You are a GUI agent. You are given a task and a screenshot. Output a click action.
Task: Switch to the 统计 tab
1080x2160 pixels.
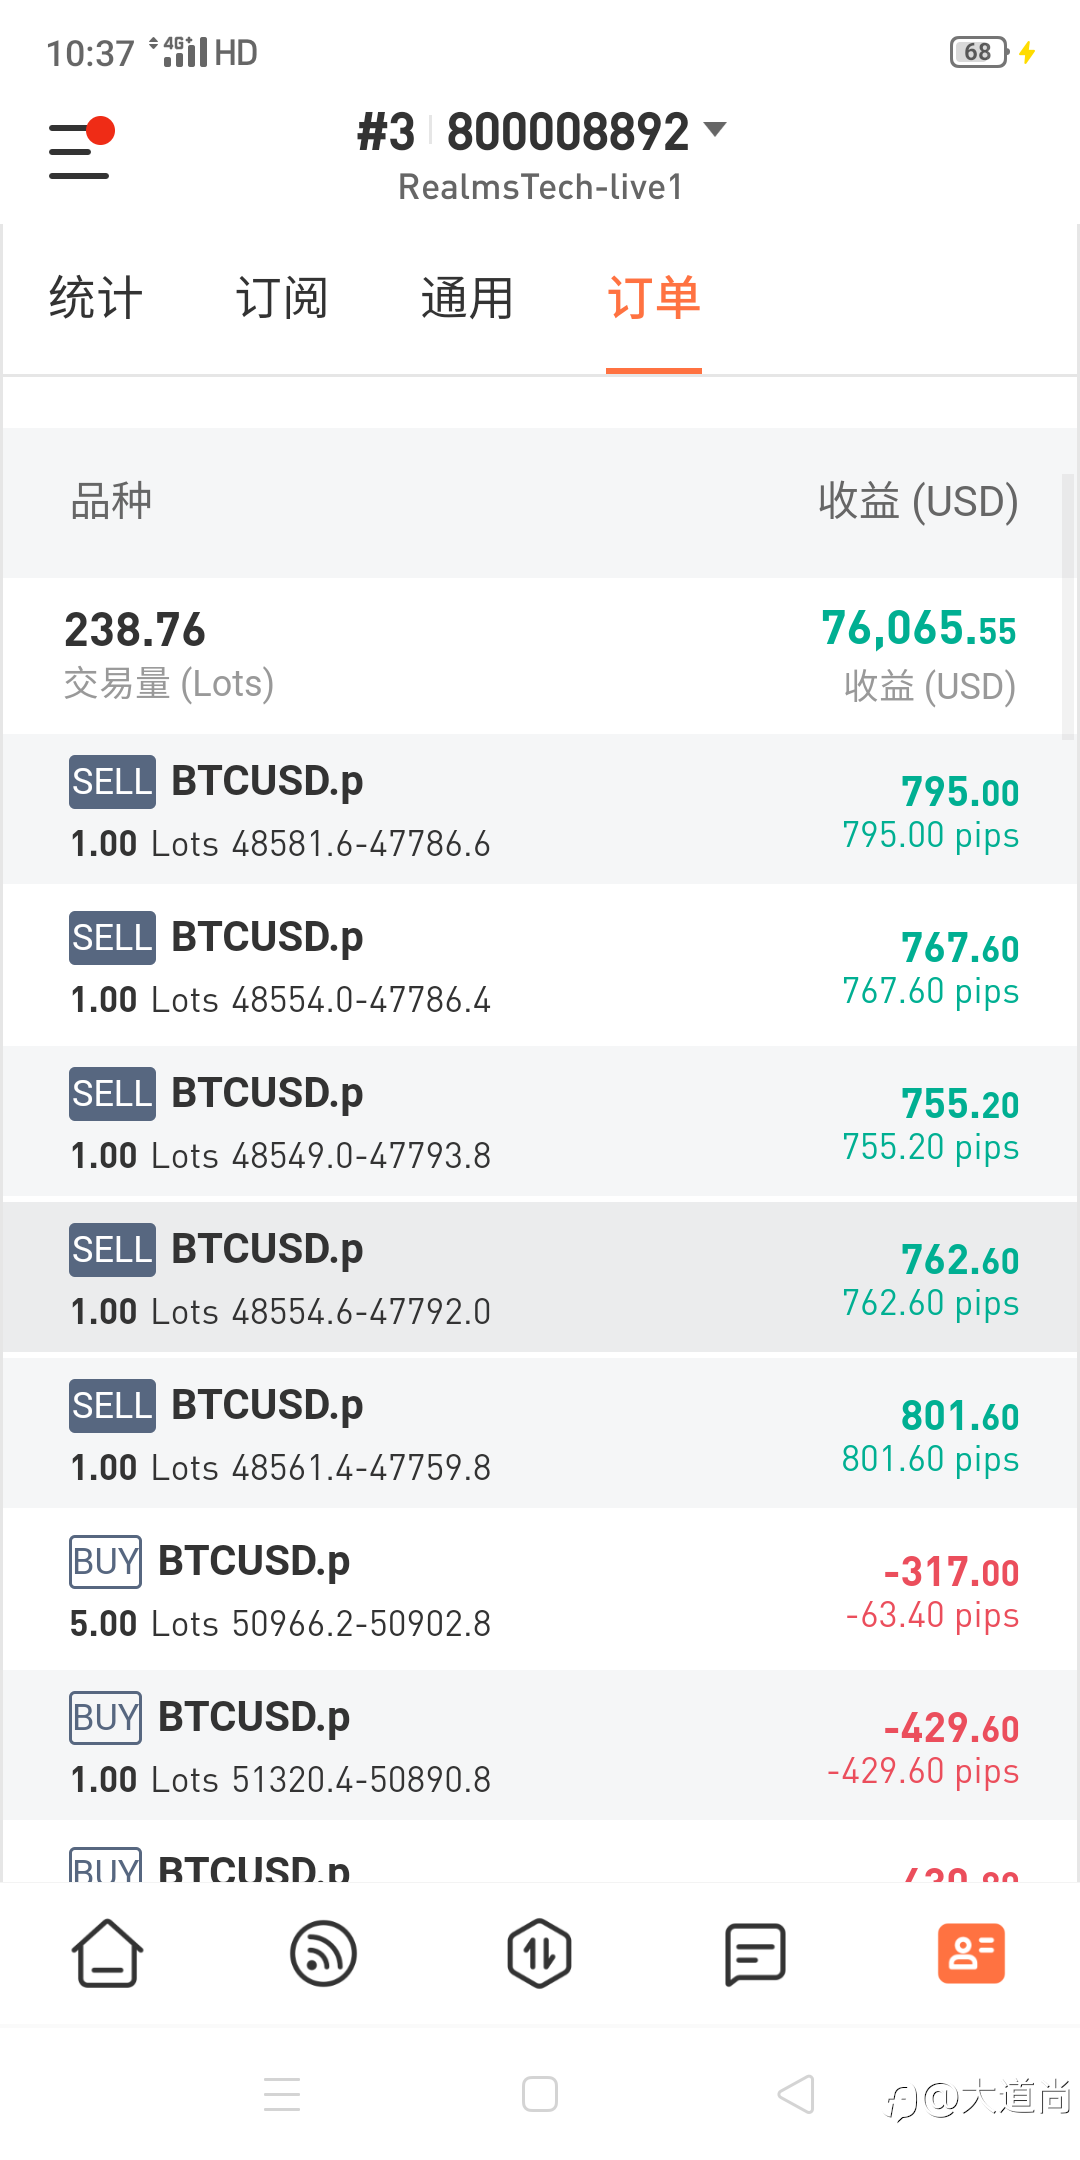(x=96, y=298)
